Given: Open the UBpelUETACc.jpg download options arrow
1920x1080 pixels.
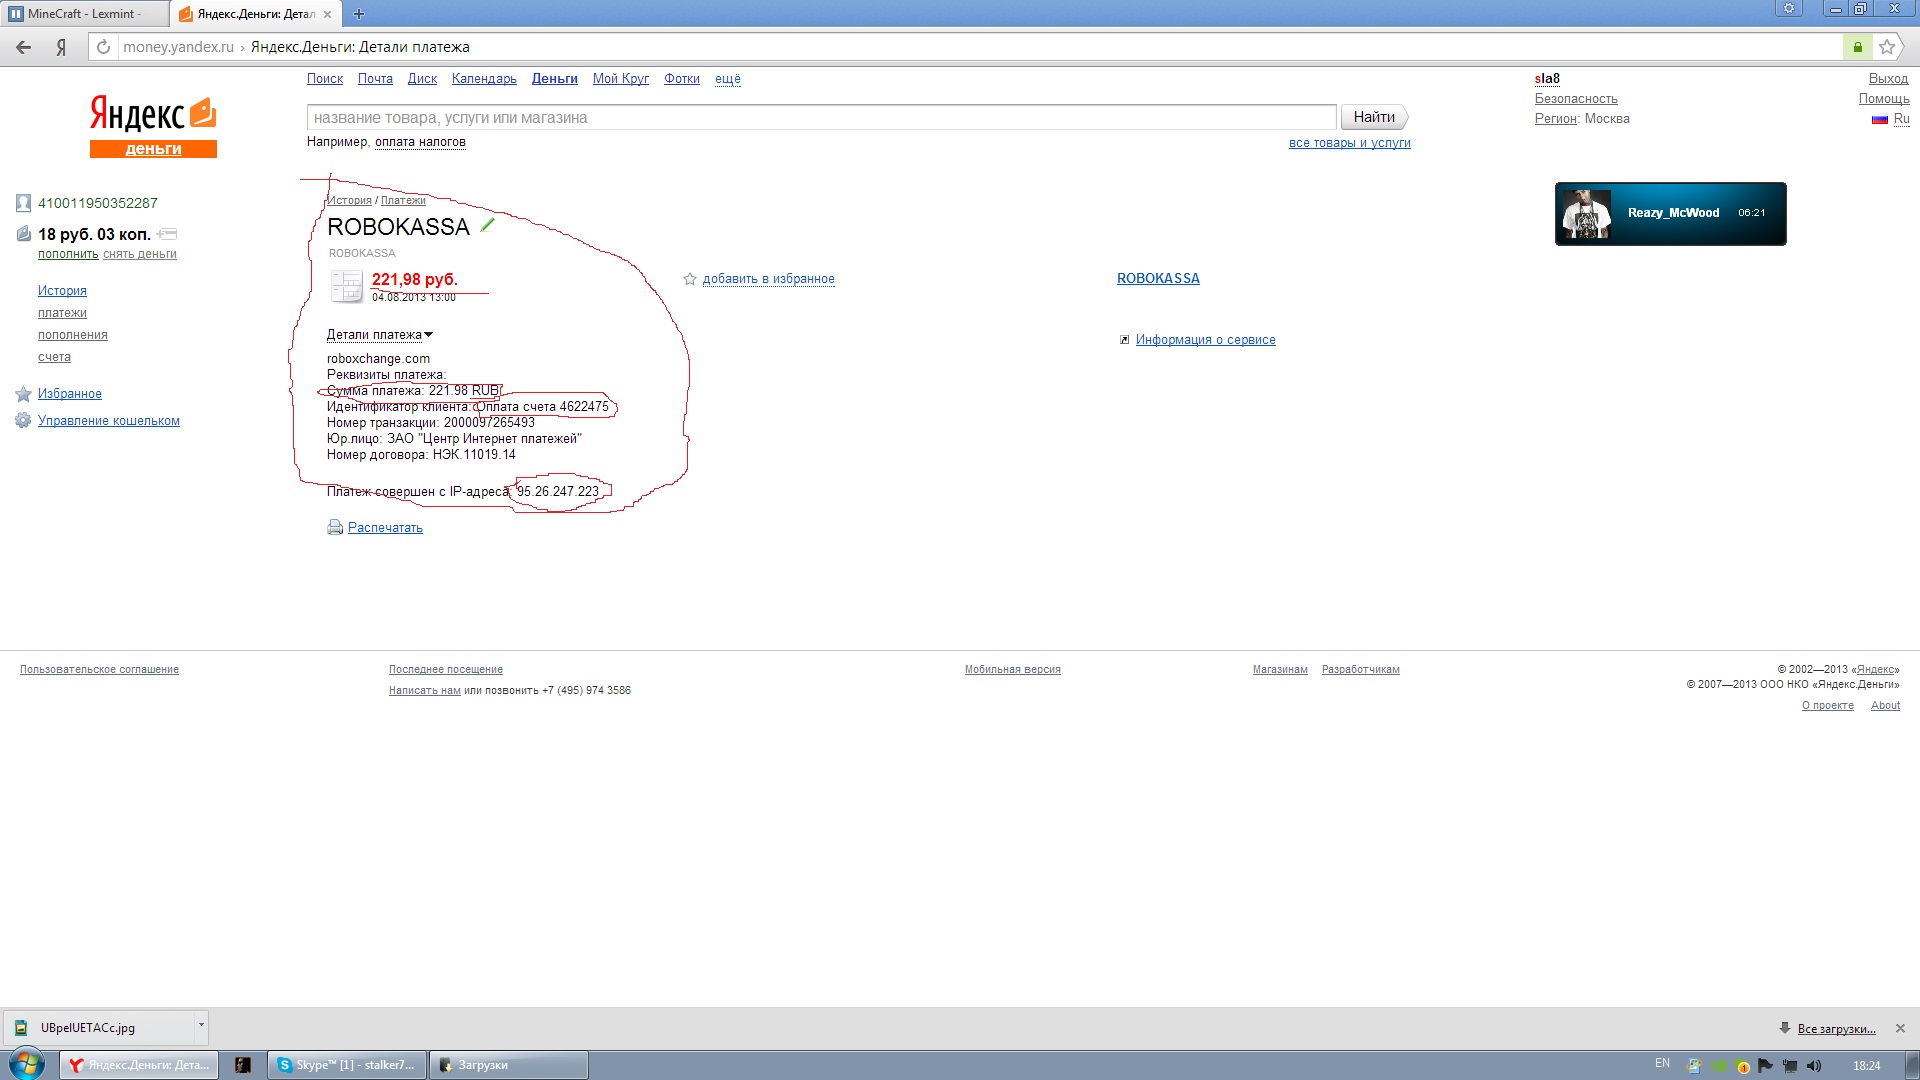Looking at the screenshot, I should pyautogui.click(x=201, y=1026).
